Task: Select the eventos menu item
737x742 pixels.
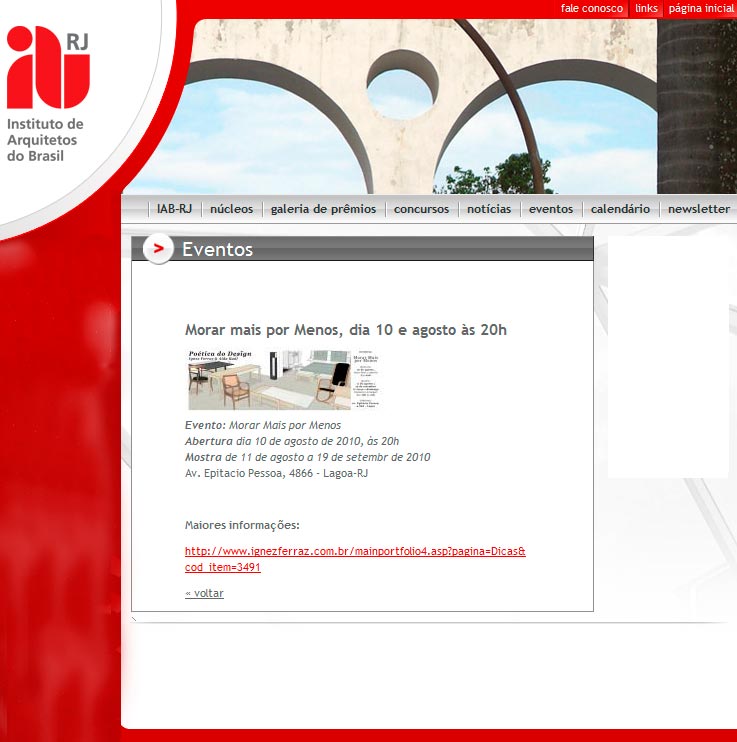Action: (551, 209)
